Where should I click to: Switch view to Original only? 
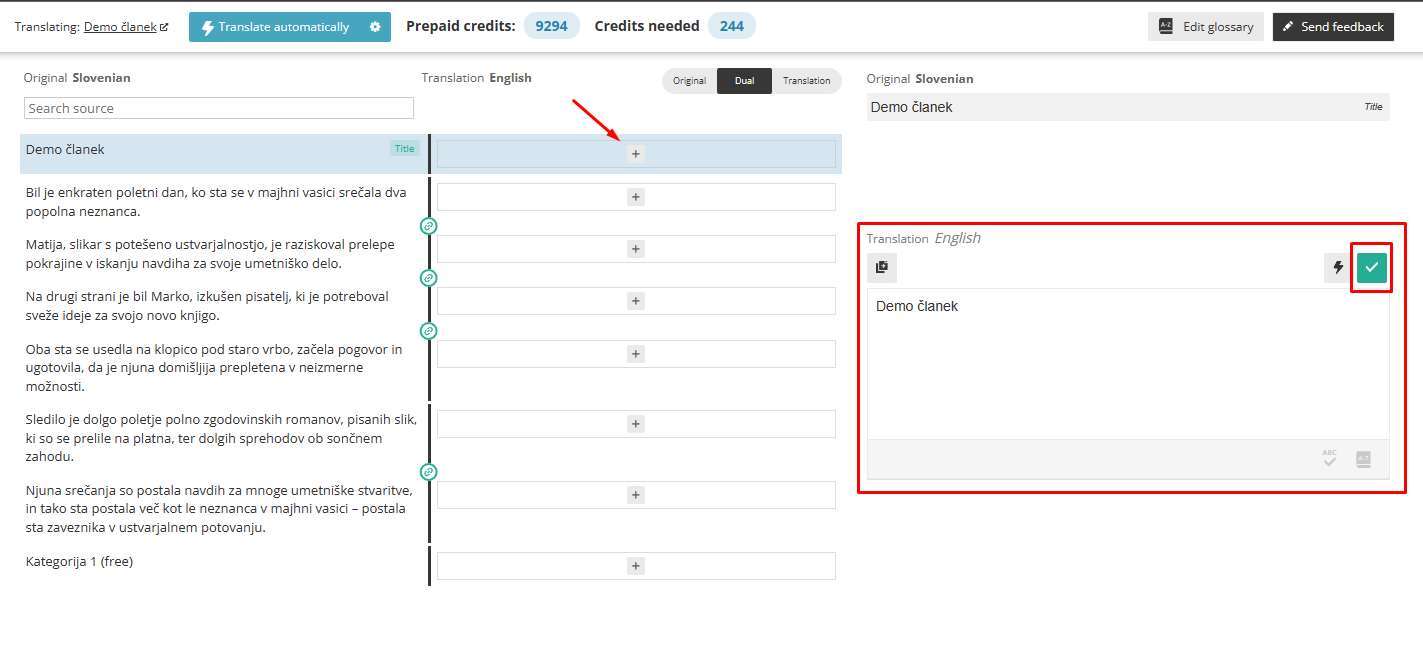[689, 81]
